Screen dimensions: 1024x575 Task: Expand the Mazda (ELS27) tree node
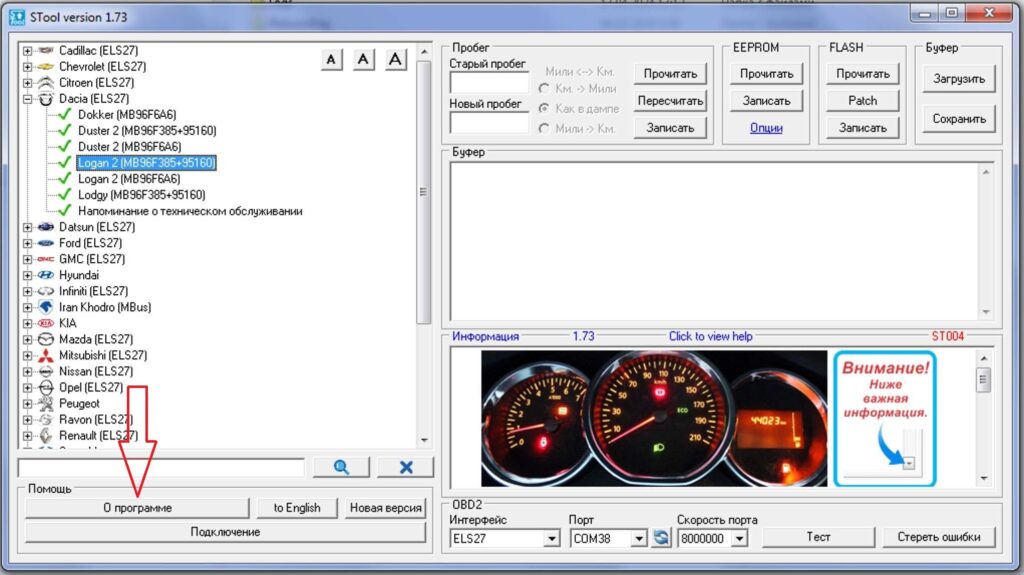pos(27,339)
